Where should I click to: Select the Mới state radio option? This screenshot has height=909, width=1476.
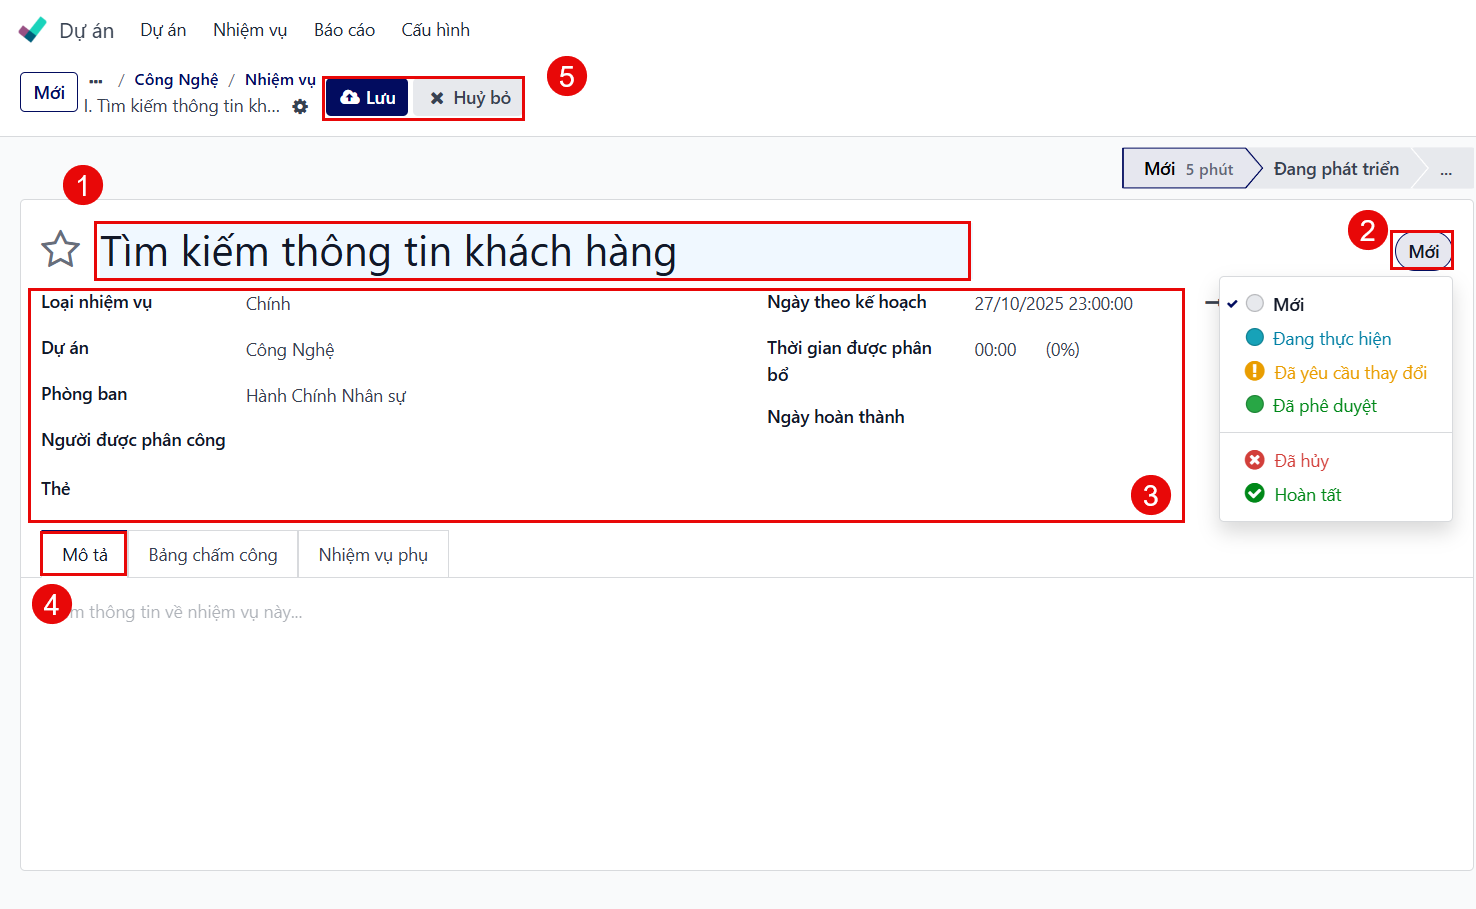[1255, 304]
